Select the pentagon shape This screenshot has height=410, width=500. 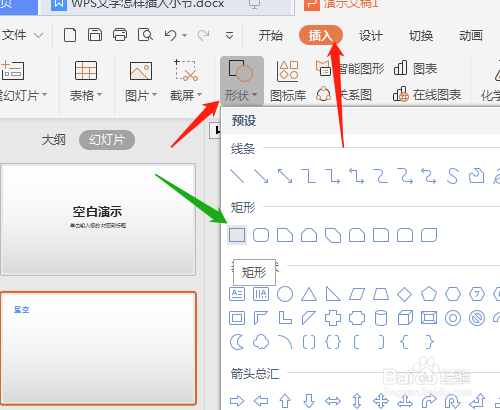pos(429,294)
